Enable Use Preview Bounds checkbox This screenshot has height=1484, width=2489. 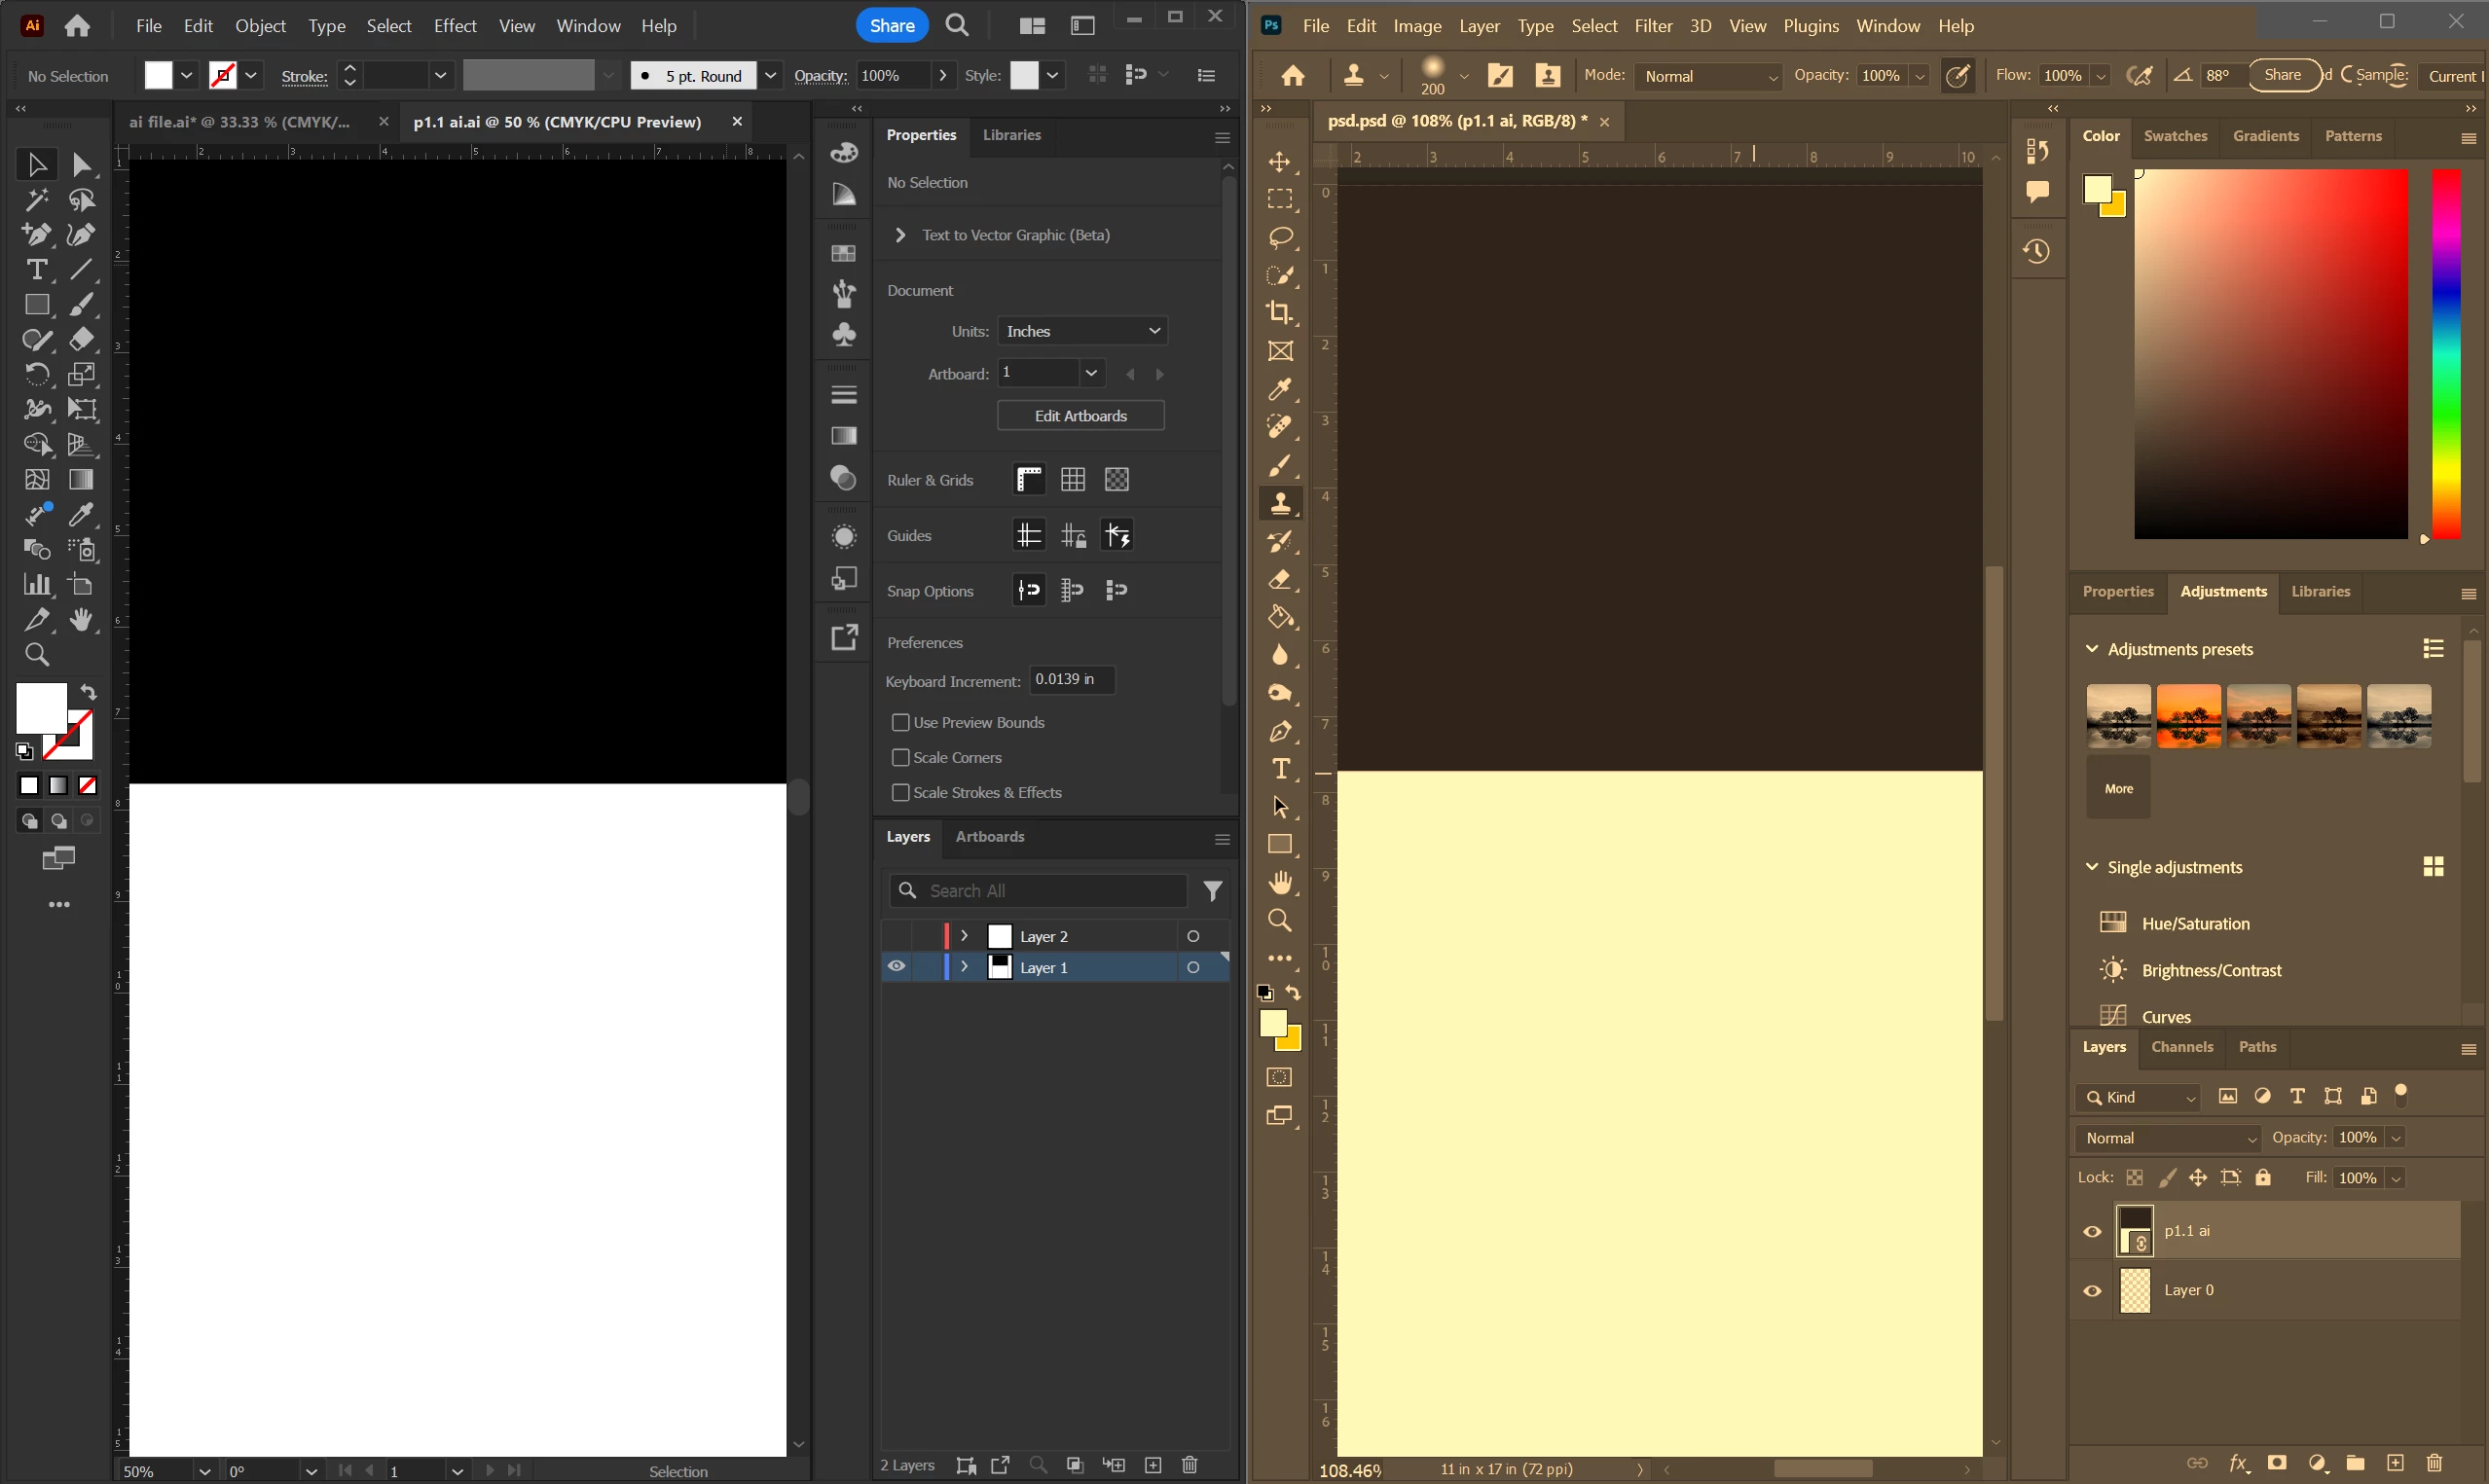pos(900,722)
